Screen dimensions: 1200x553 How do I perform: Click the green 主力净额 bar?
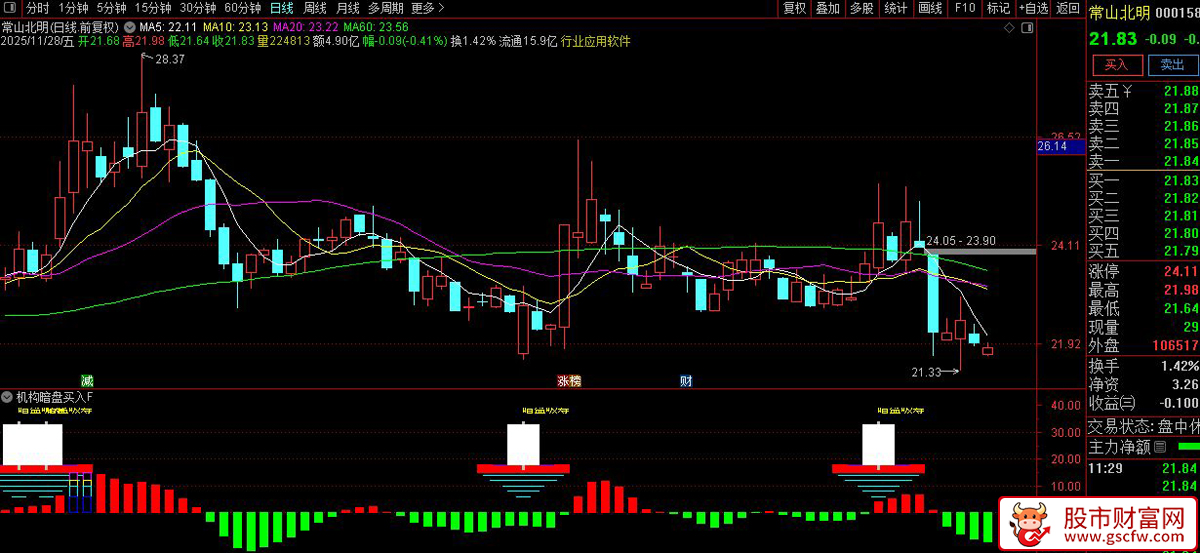click(x=1188, y=447)
